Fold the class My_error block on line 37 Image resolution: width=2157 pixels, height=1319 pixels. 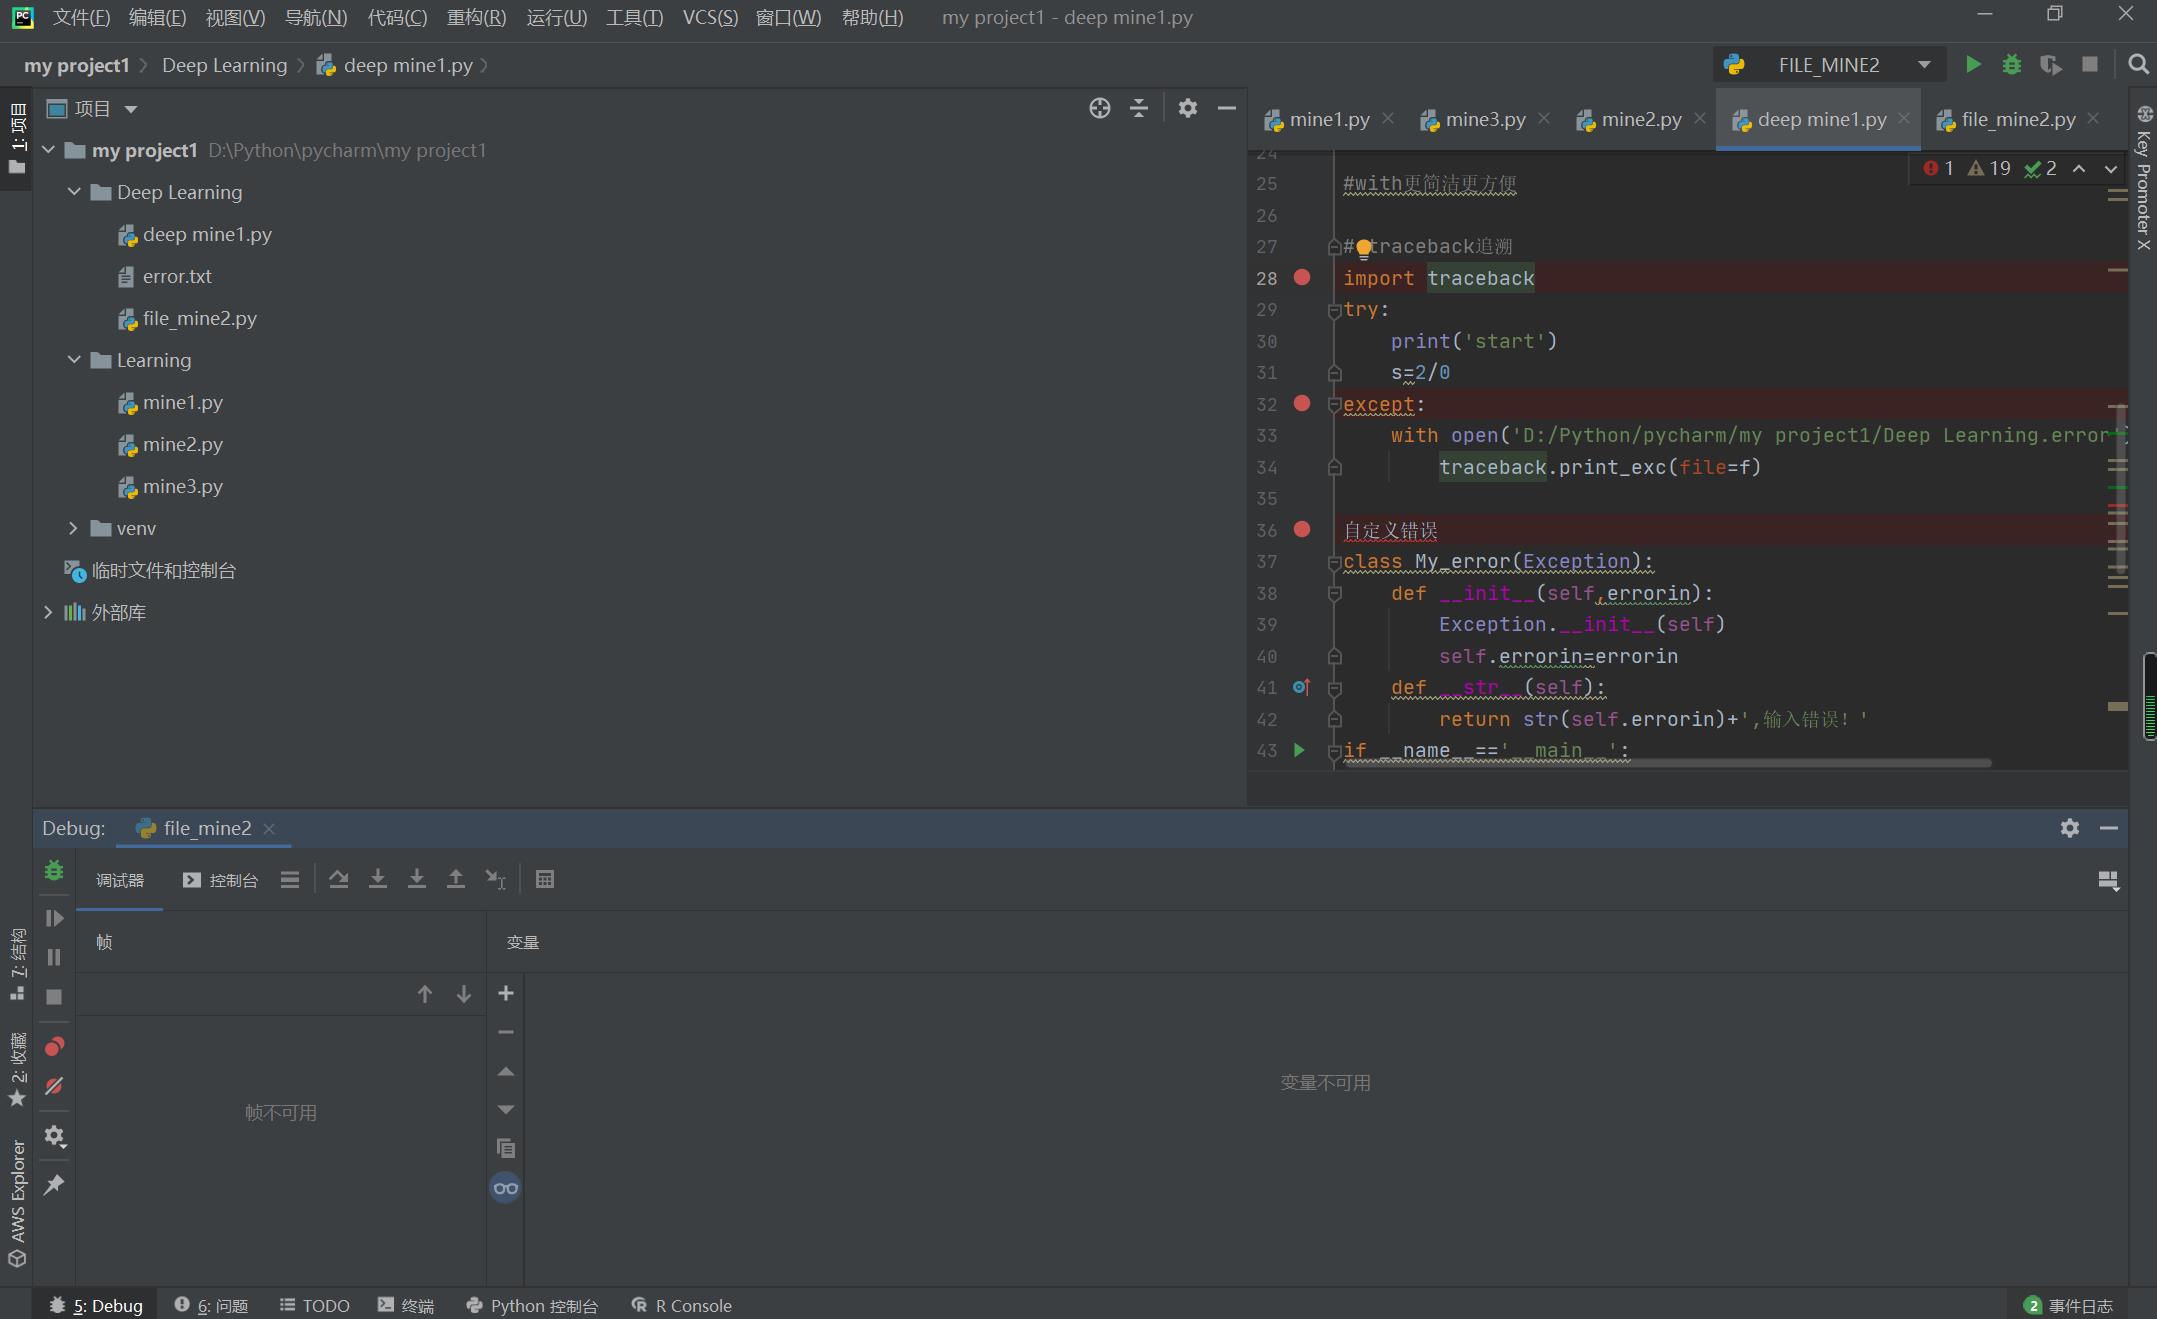[x=1334, y=563]
